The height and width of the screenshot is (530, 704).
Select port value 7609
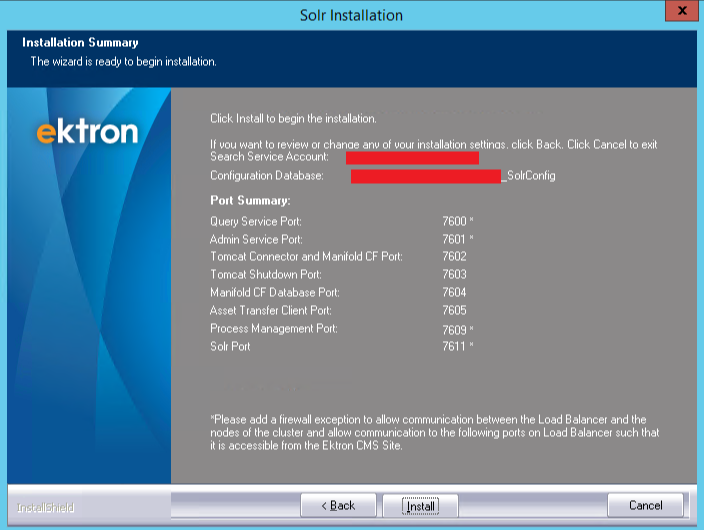tap(454, 330)
